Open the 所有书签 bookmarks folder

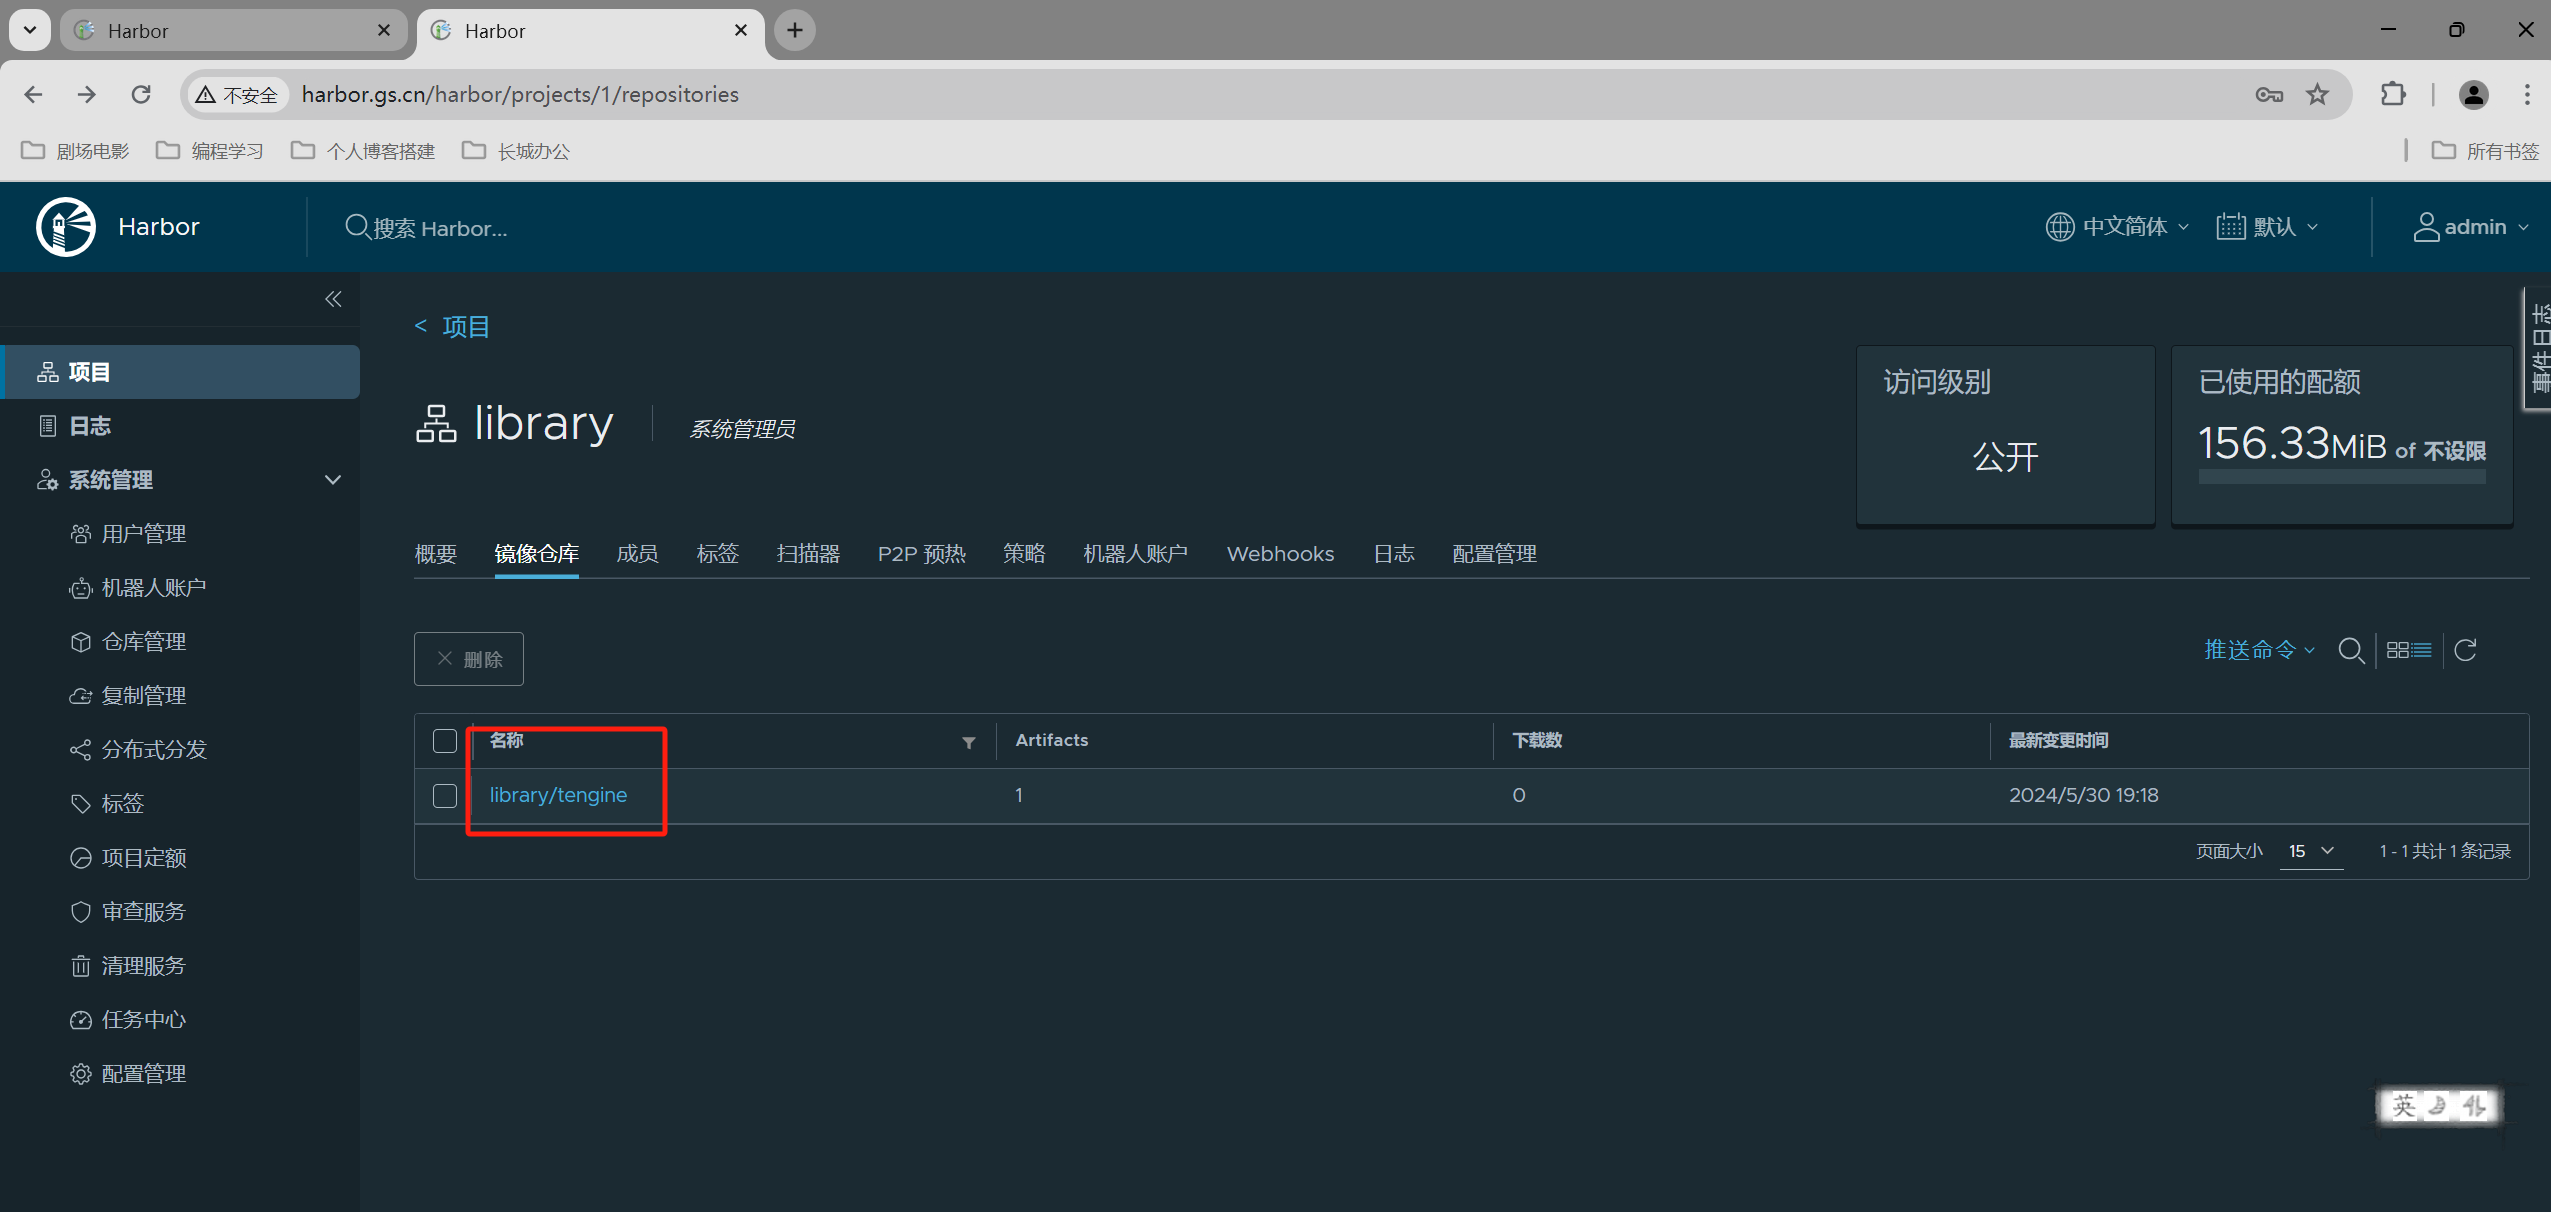(x=2485, y=151)
